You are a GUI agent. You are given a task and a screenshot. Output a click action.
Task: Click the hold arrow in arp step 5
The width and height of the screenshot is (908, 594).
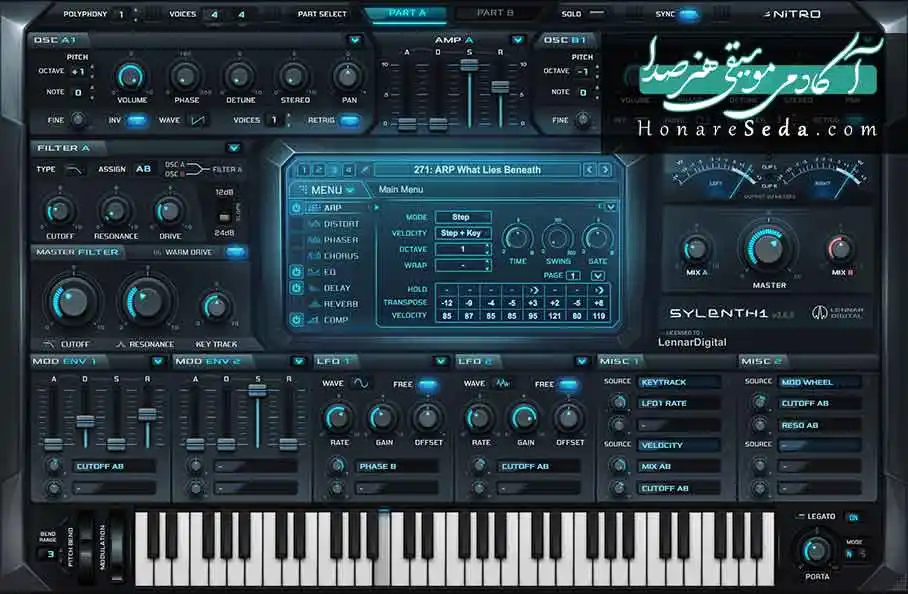click(533, 289)
